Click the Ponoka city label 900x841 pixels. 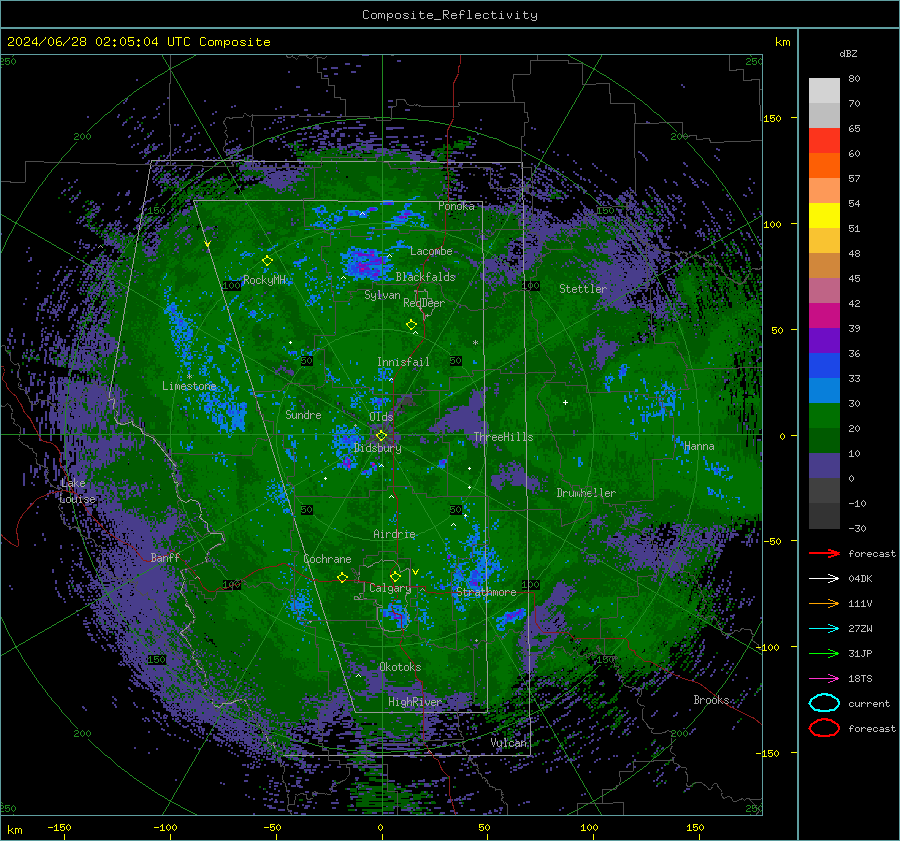click(x=456, y=206)
